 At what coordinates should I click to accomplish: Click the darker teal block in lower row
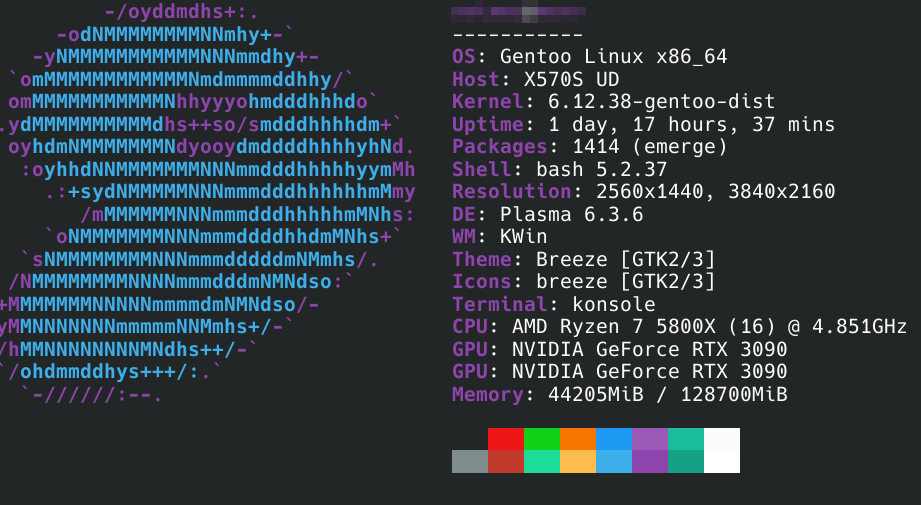pyautogui.click(x=685, y=462)
